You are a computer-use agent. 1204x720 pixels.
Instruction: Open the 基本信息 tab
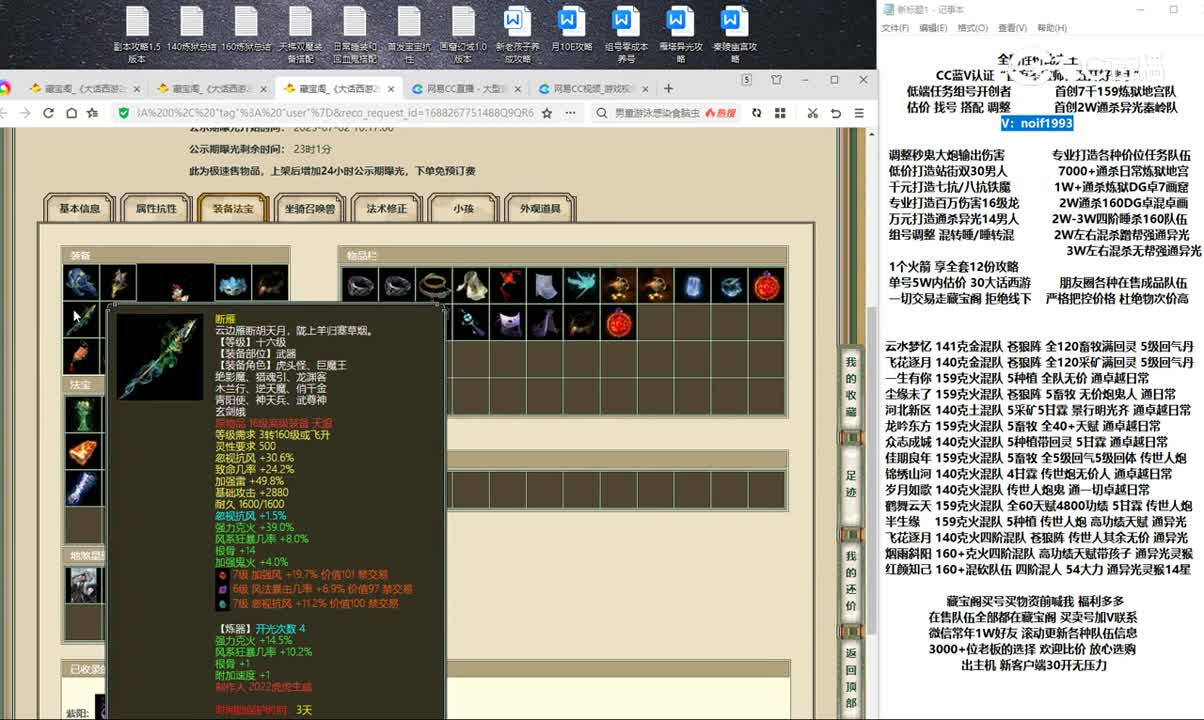(79, 209)
